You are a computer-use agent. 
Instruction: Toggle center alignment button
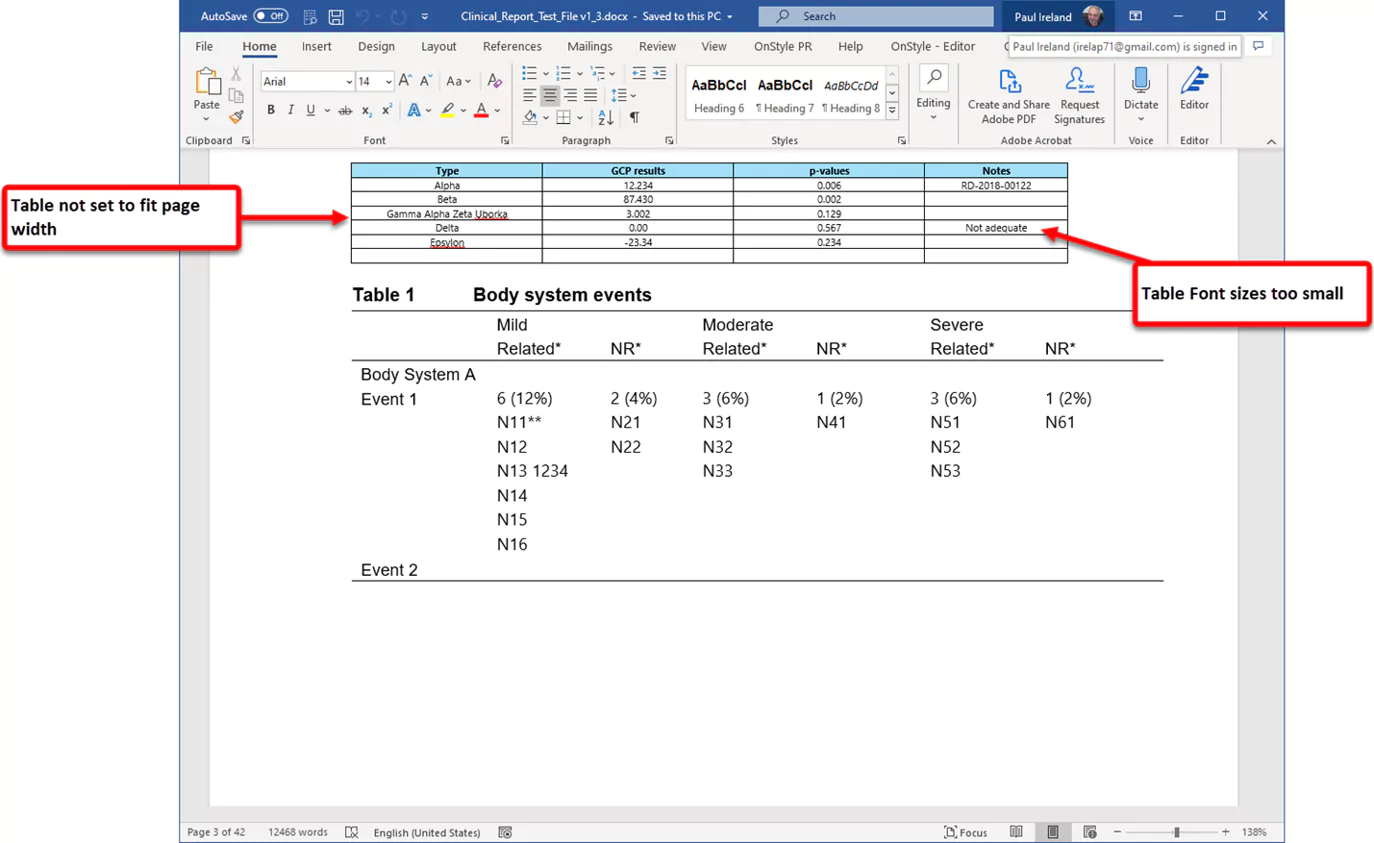coord(550,95)
